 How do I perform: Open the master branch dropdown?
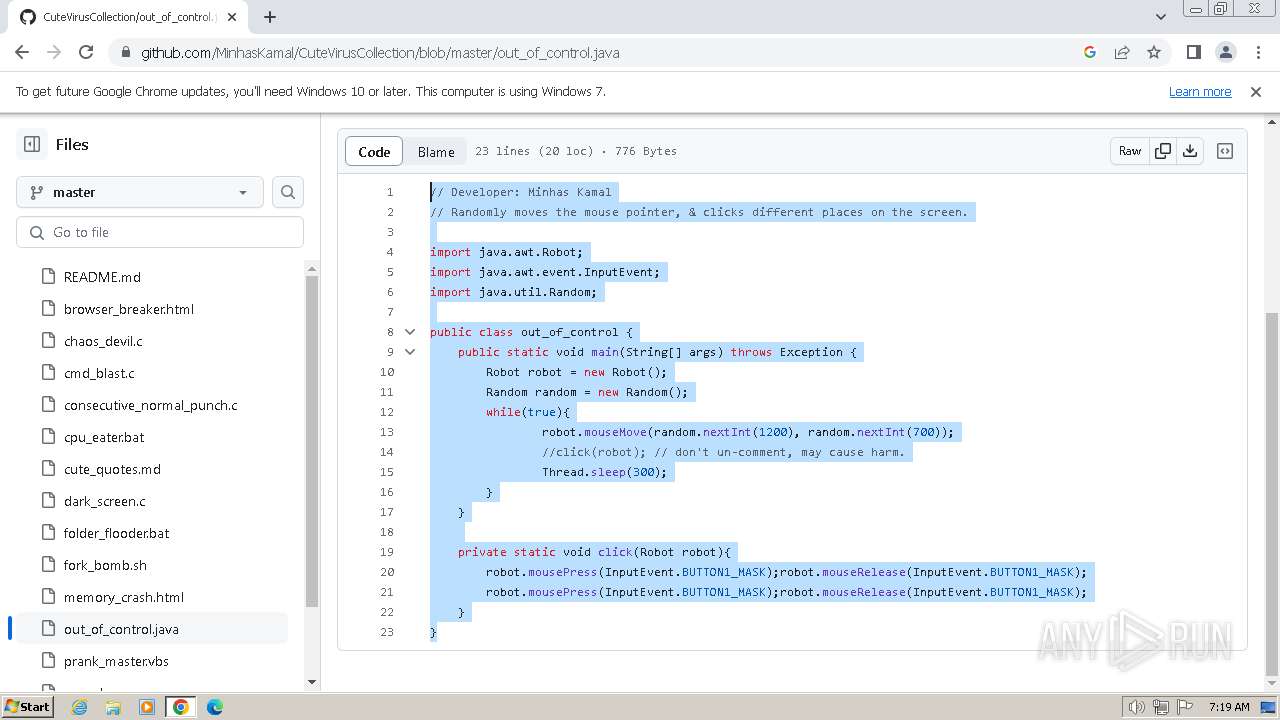pyautogui.click(x=140, y=192)
